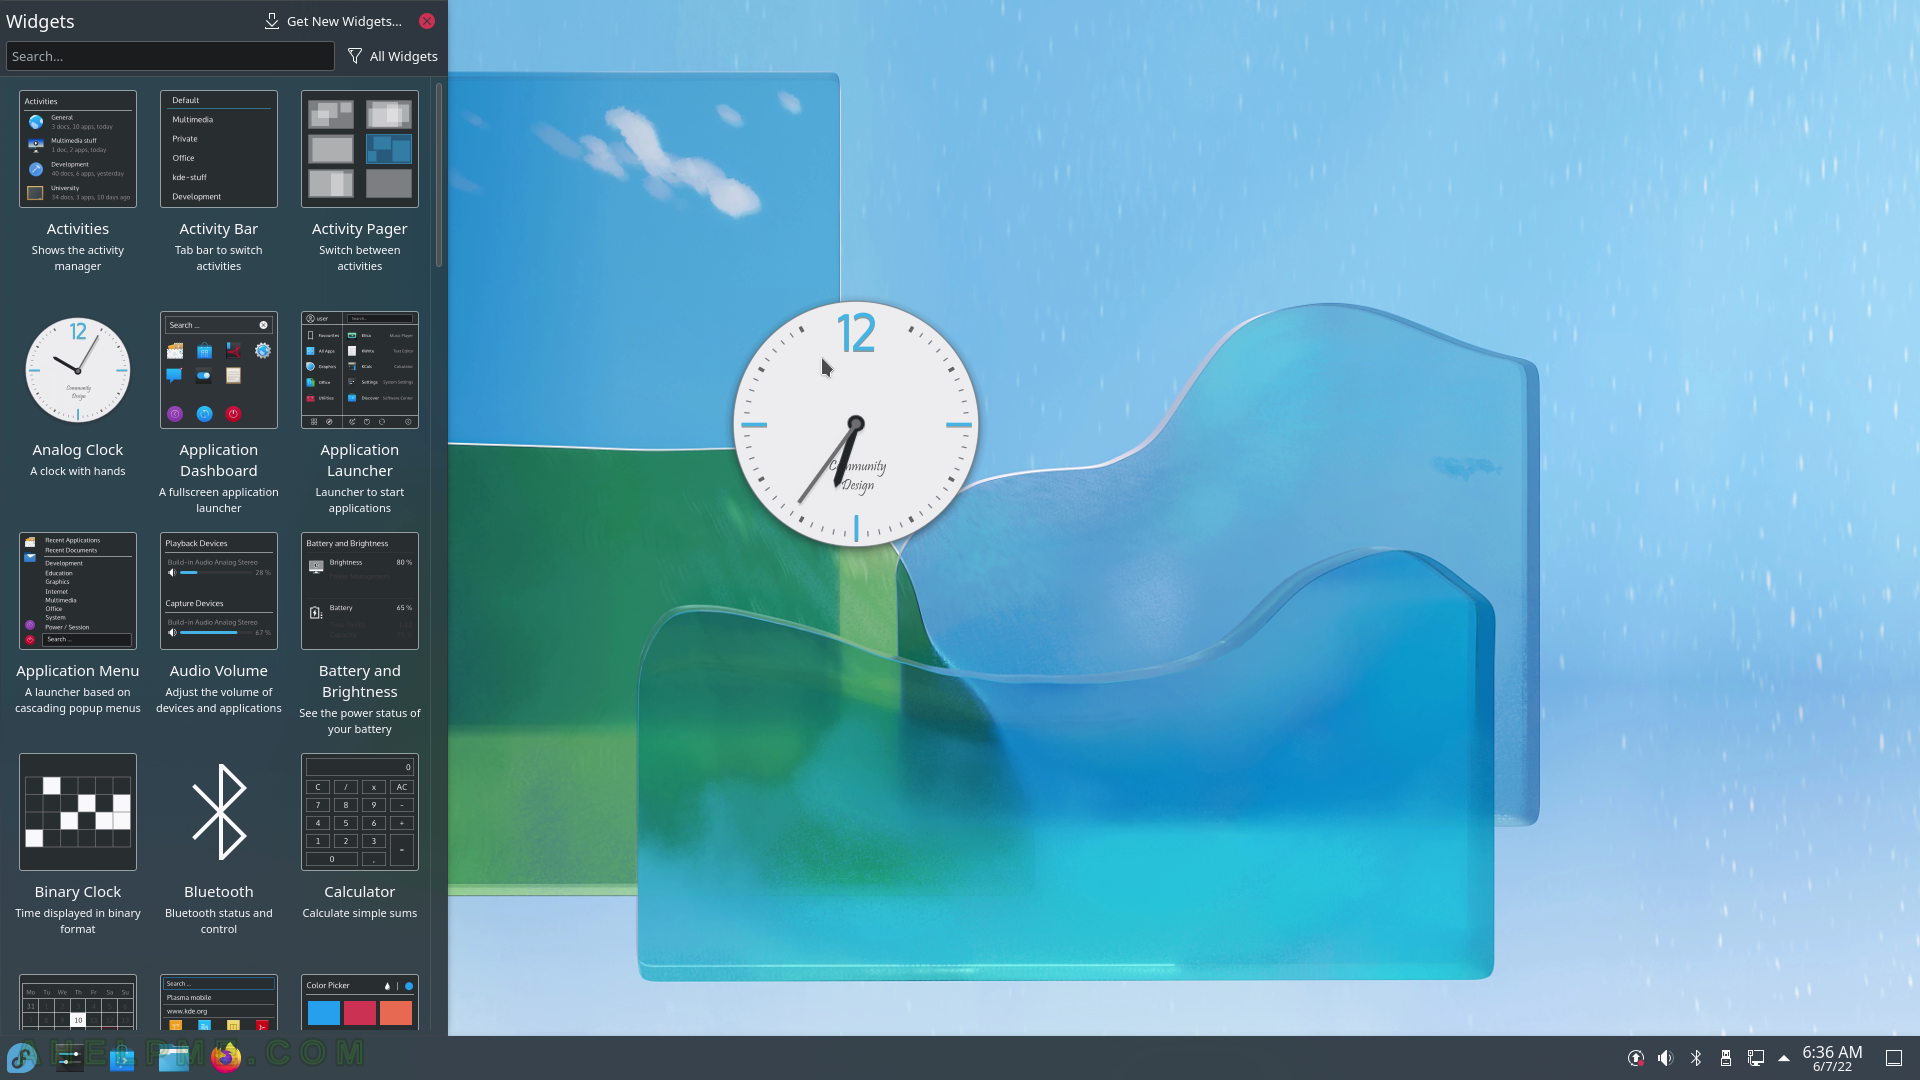The width and height of the screenshot is (1920, 1080).
Task: Open the Dolphin file manager
Action: [174, 1058]
